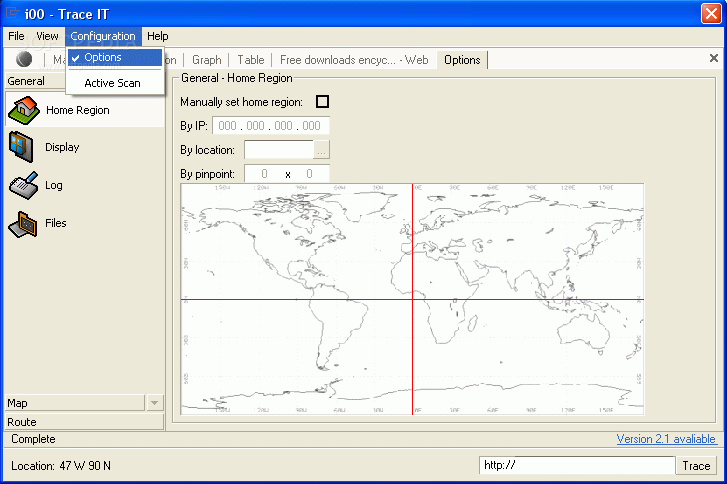This screenshot has width=727, height=484.
Task: Select the Log option label
Action: click(x=54, y=185)
